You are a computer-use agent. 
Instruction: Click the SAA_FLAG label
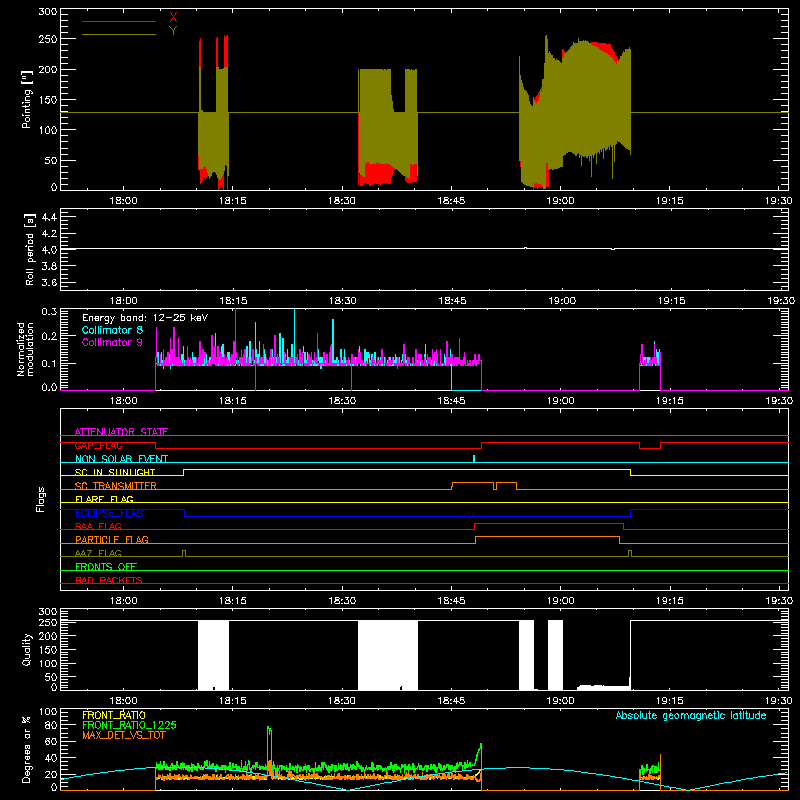pos(98,526)
